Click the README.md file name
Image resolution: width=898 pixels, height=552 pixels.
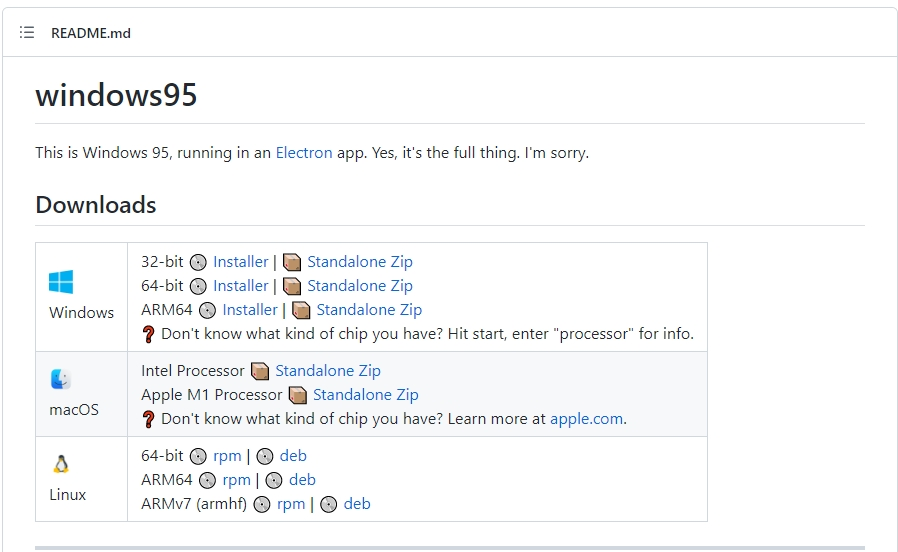91,33
